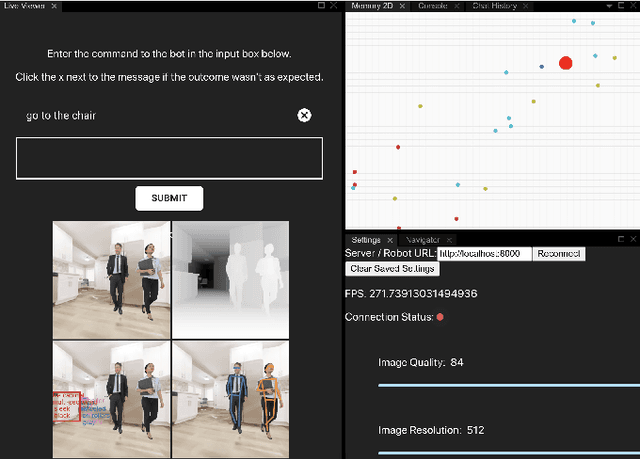Click the Reconnect button

pyautogui.click(x=558, y=254)
